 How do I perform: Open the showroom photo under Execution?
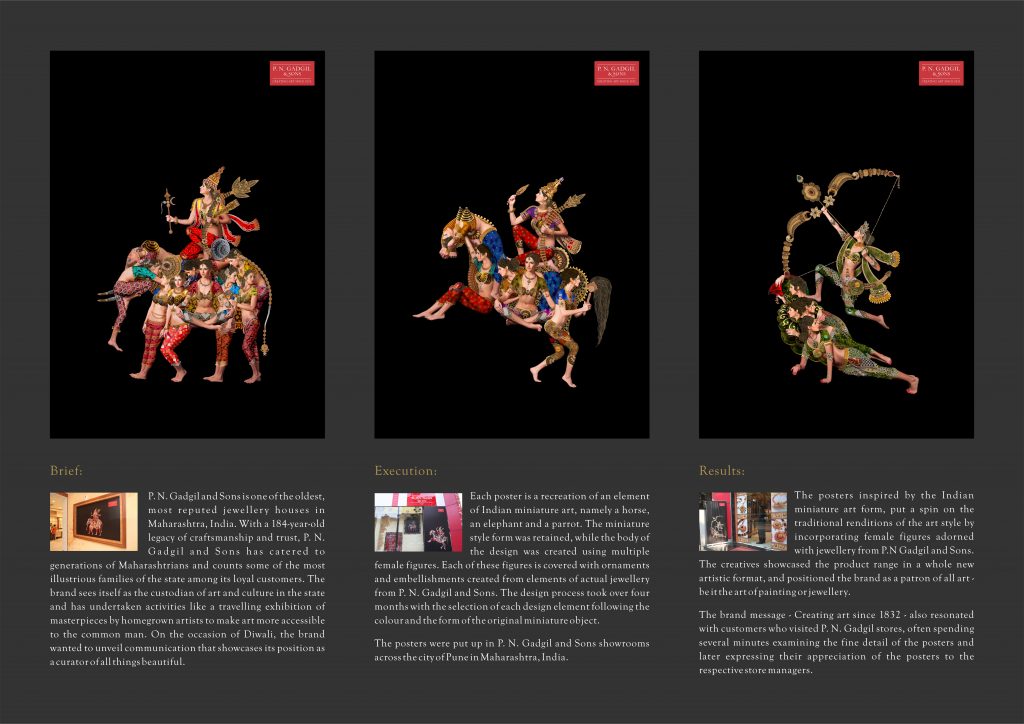(418, 522)
